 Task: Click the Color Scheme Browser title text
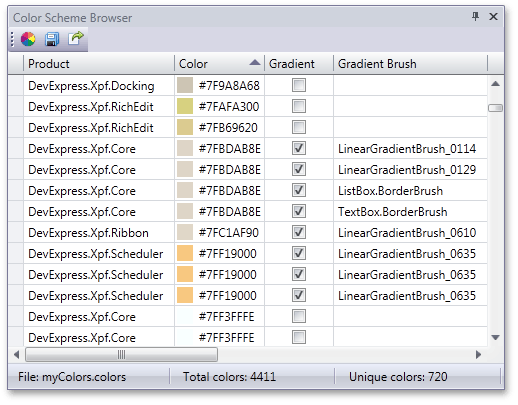point(72,18)
